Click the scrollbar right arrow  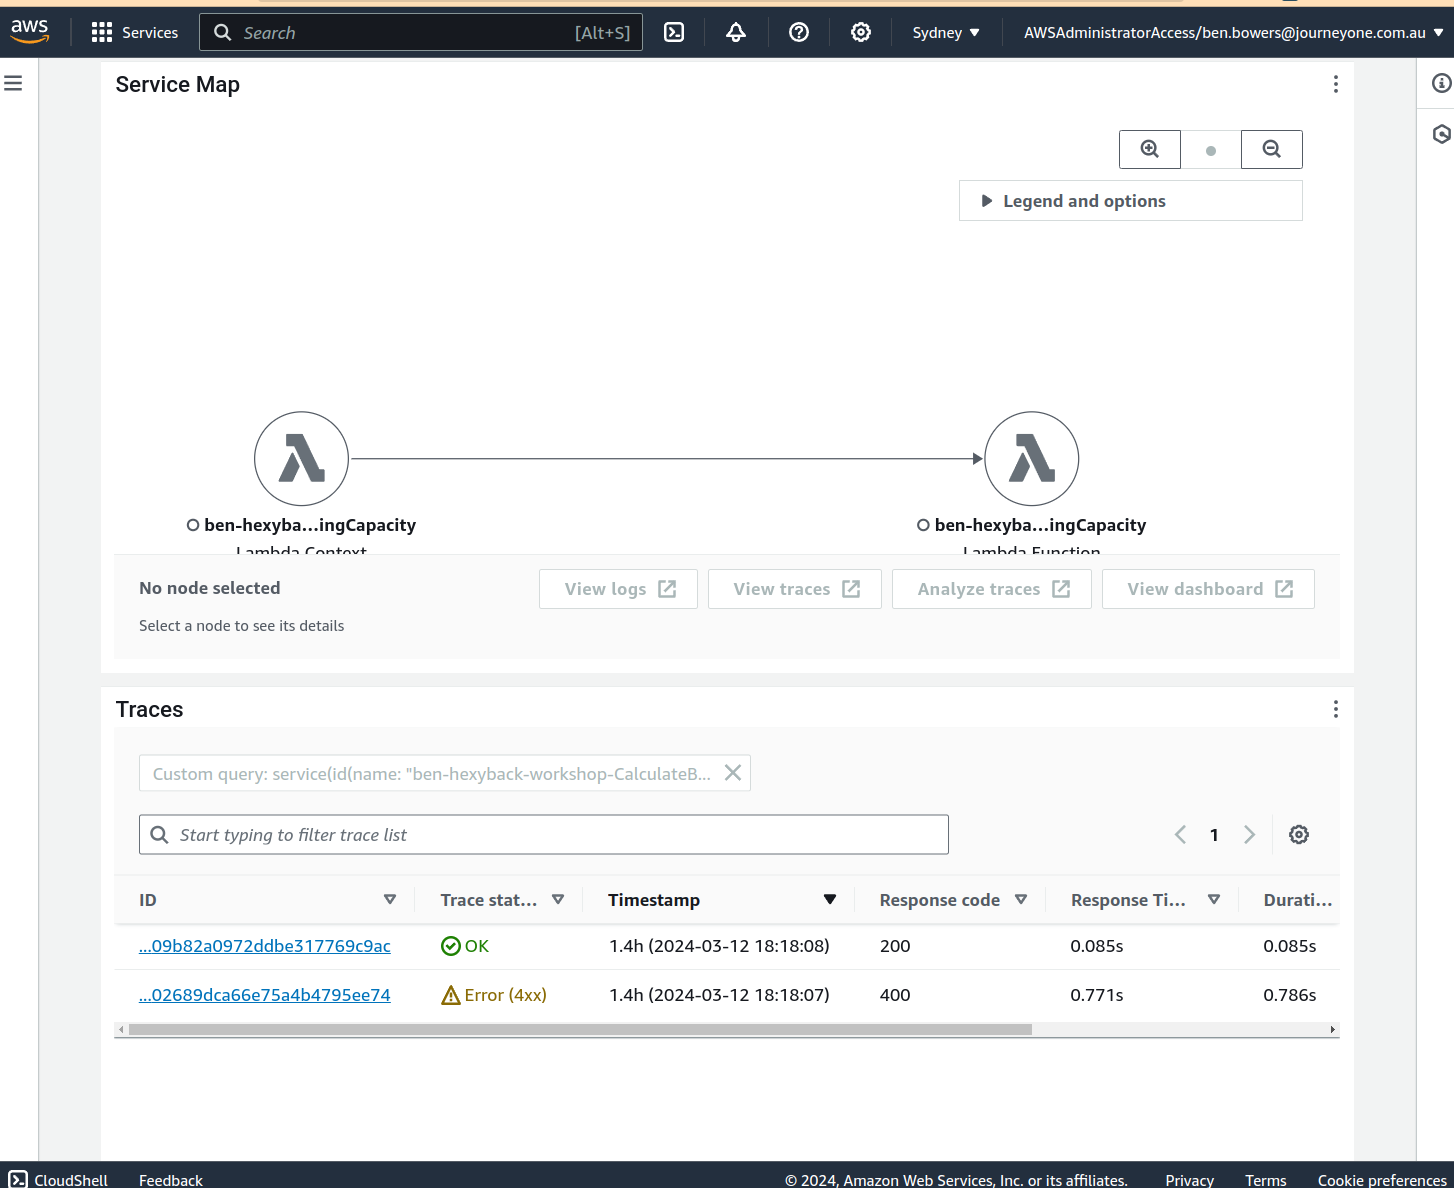(x=1332, y=1029)
